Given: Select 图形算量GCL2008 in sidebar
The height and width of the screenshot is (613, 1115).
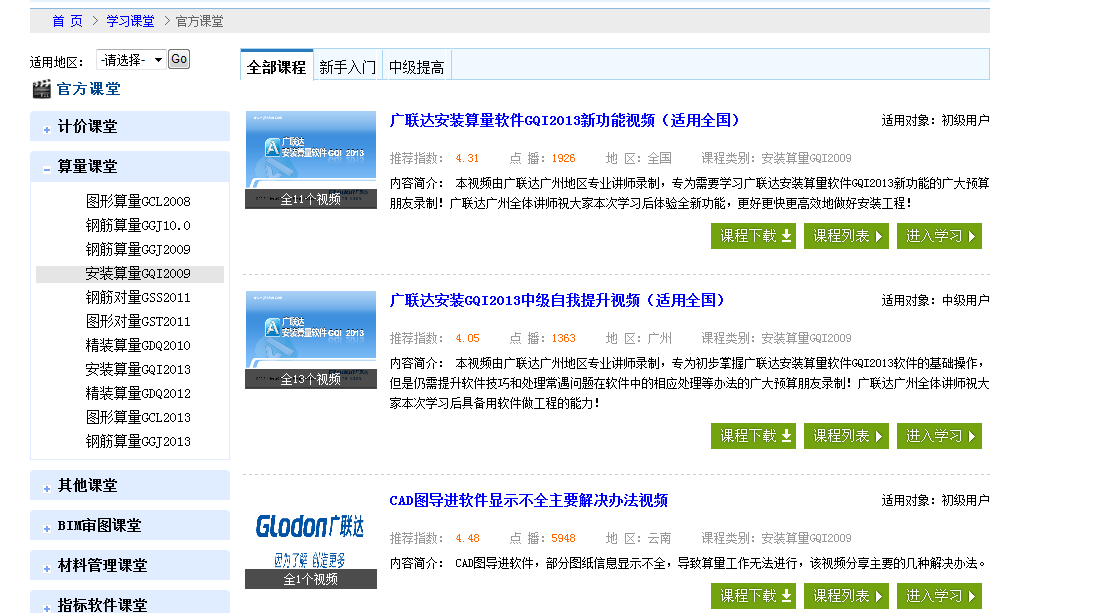Looking at the screenshot, I should click(x=138, y=201).
